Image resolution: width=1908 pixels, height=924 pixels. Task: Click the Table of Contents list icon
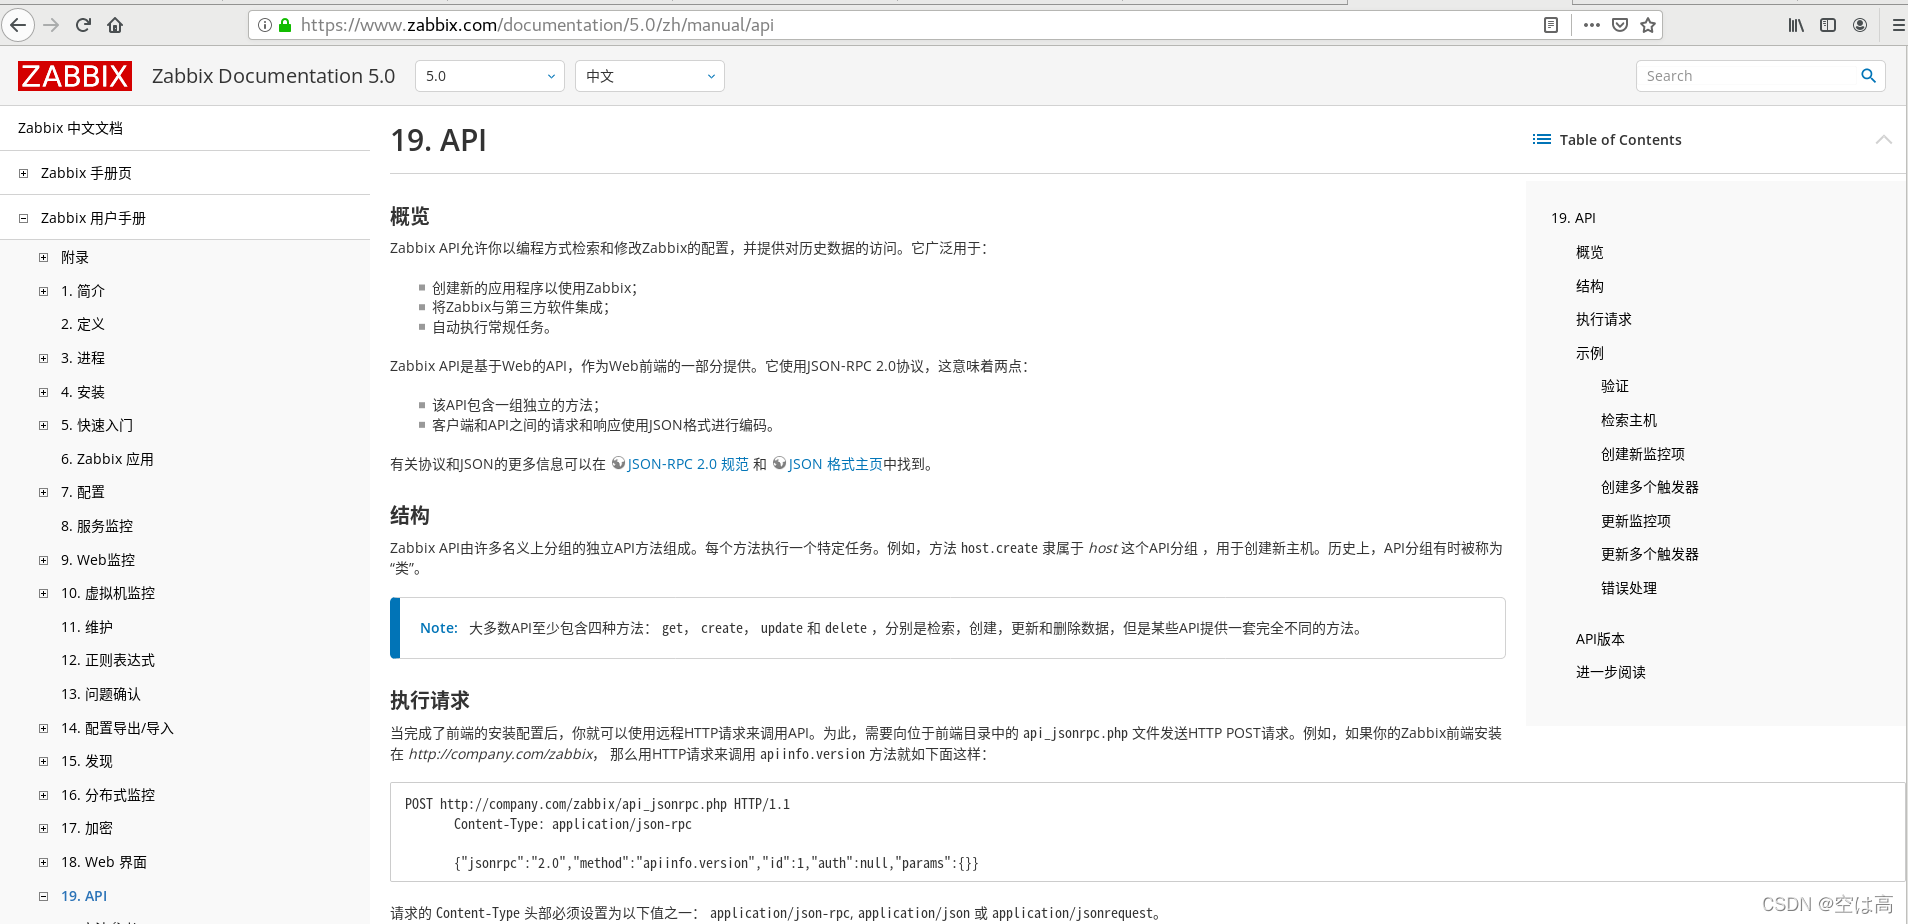coord(1542,140)
